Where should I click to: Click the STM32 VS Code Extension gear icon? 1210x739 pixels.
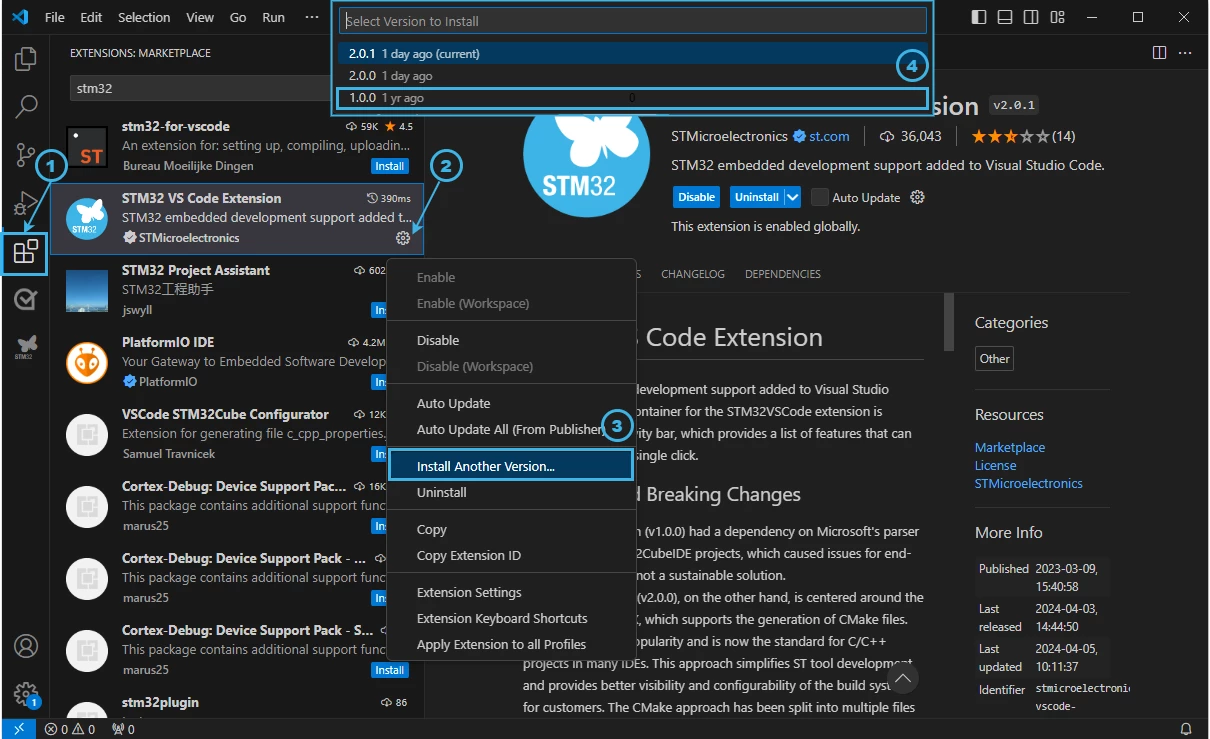(x=403, y=238)
